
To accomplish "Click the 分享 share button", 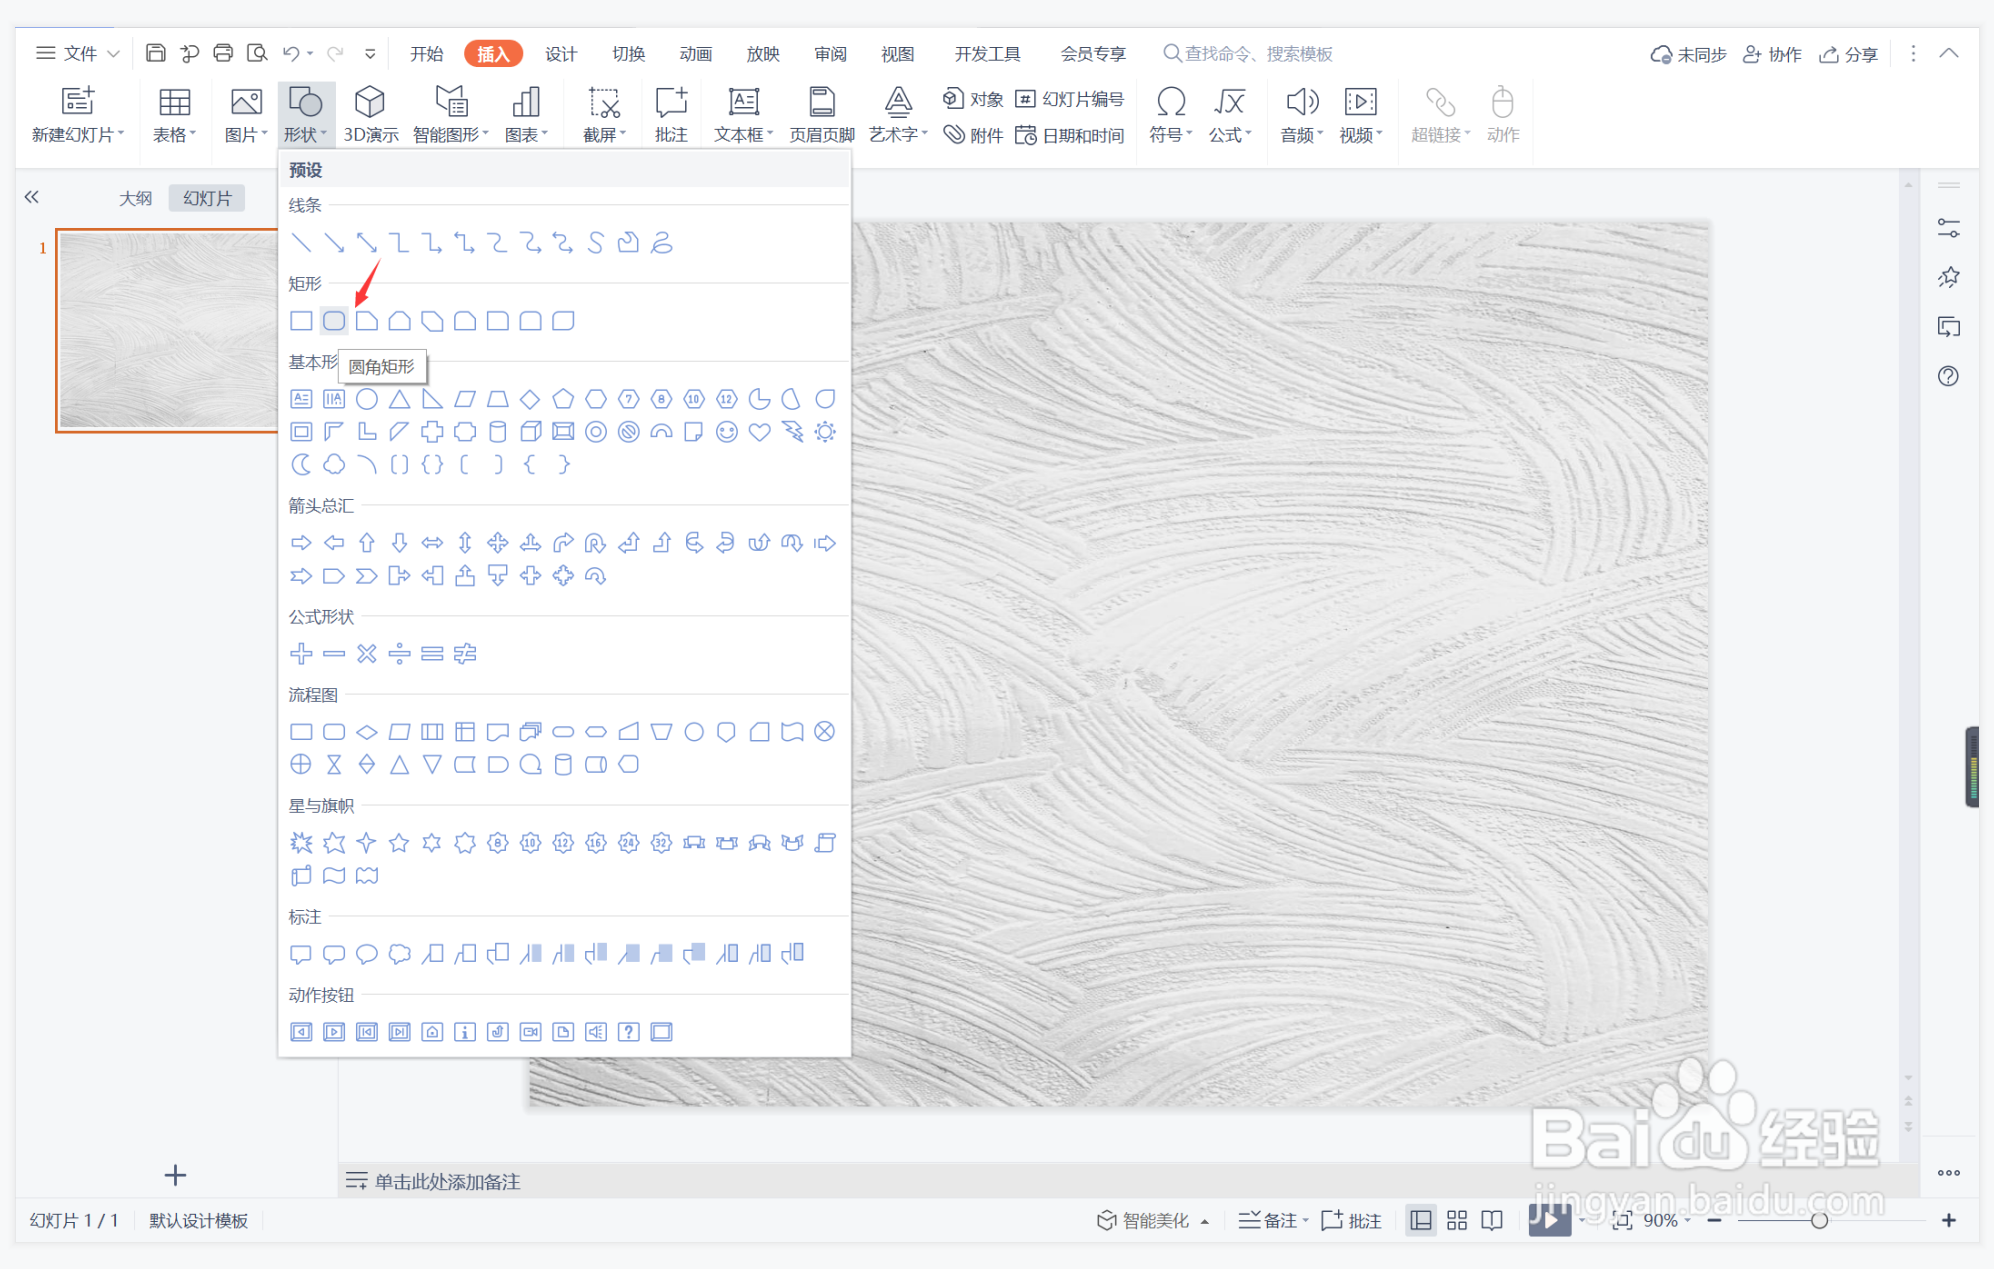I will 1848,54.
